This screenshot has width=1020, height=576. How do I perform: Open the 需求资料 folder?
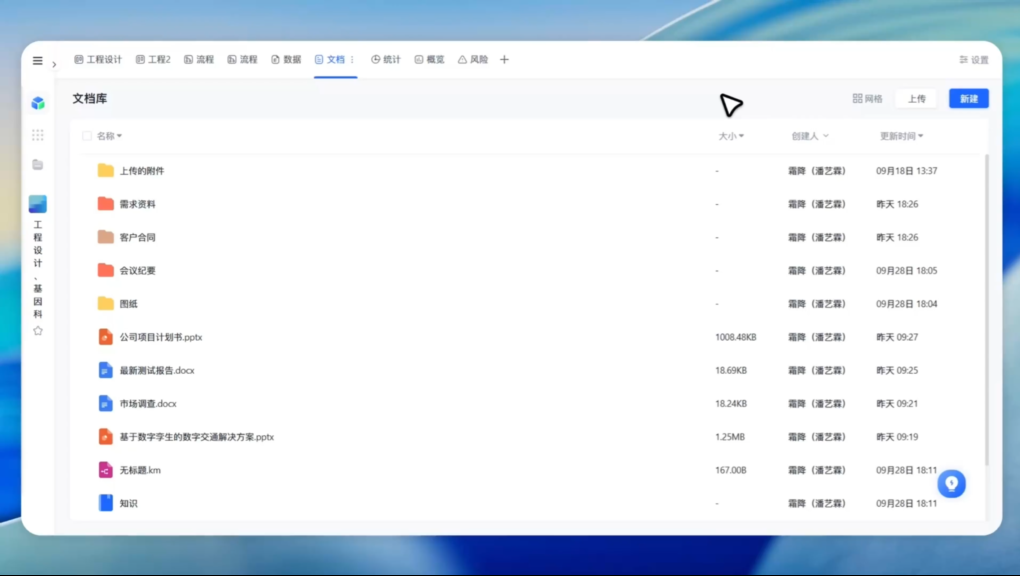(137, 204)
